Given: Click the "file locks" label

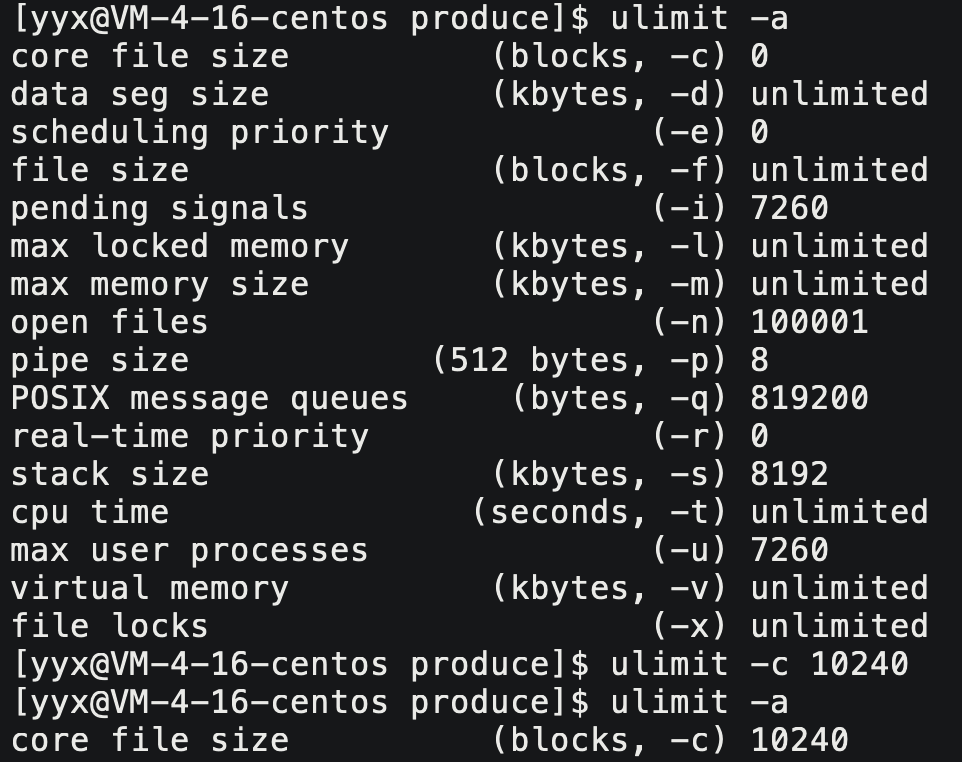Looking at the screenshot, I should 110,626.
